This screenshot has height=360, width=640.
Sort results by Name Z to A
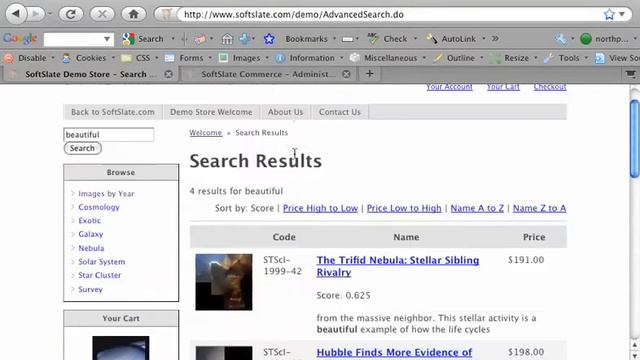(x=539, y=208)
